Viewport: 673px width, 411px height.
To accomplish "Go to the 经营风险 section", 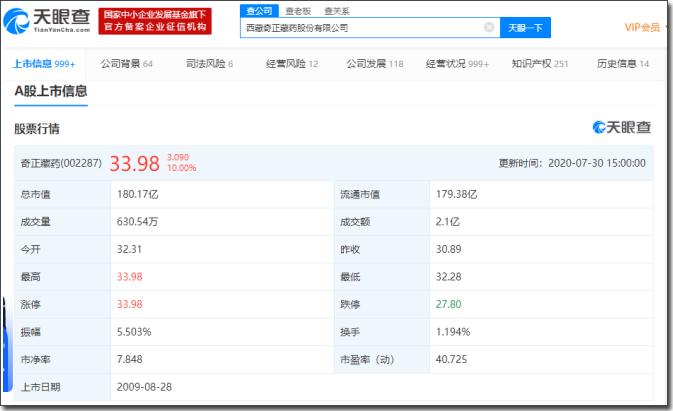I will pos(292,64).
